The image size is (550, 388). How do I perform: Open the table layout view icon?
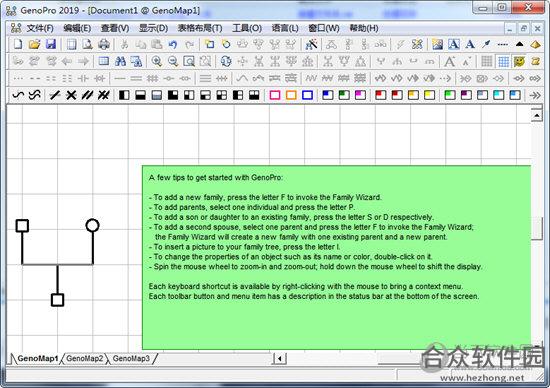pos(103,61)
